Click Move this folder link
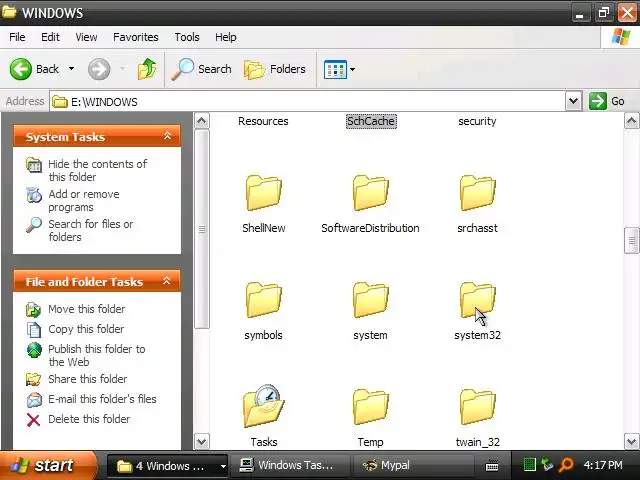This screenshot has width=640, height=480. pos(87,309)
